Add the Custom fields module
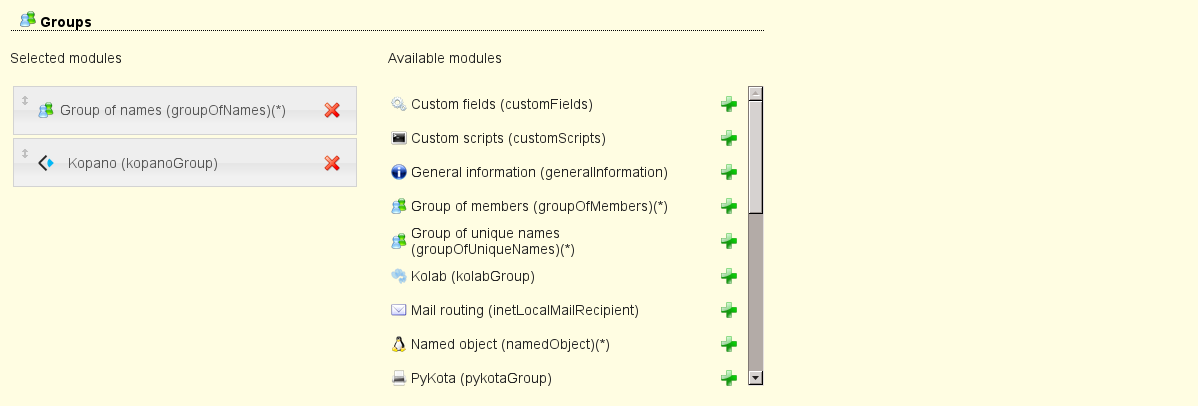1198x406 pixels. pos(729,104)
